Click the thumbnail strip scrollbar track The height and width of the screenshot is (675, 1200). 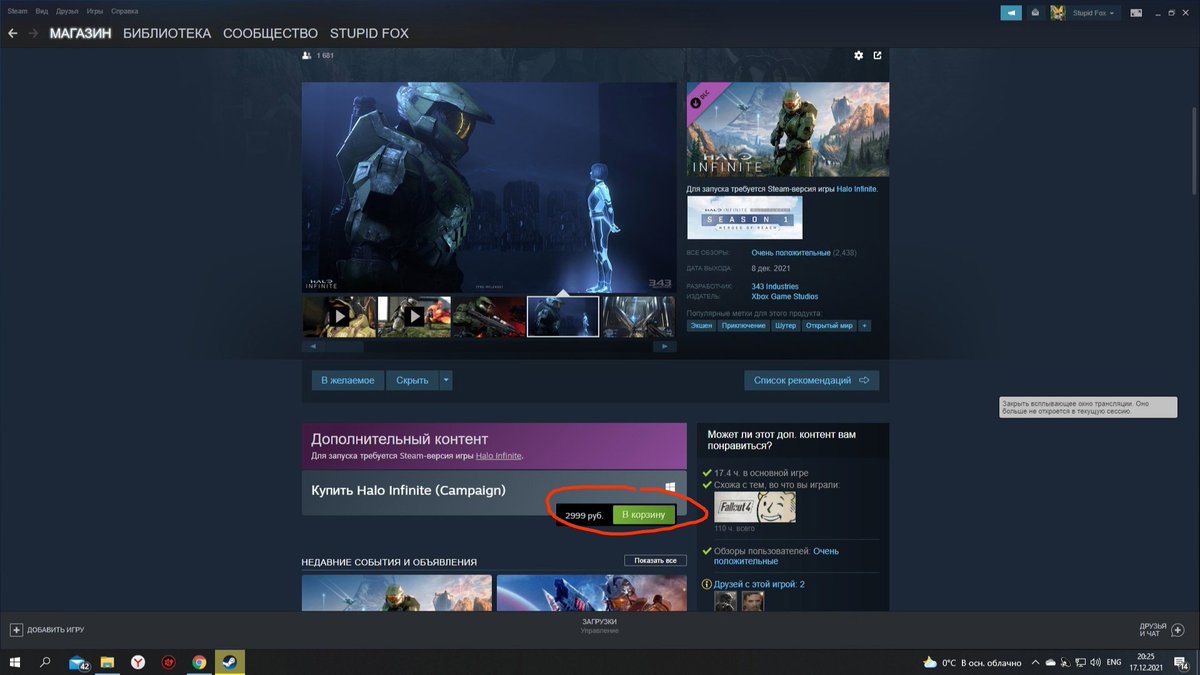point(489,347)
